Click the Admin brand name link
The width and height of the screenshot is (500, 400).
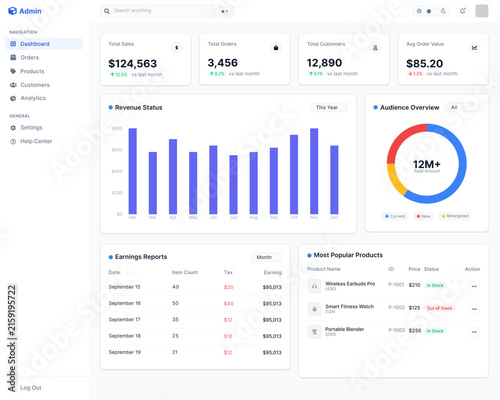click(30, 11)
